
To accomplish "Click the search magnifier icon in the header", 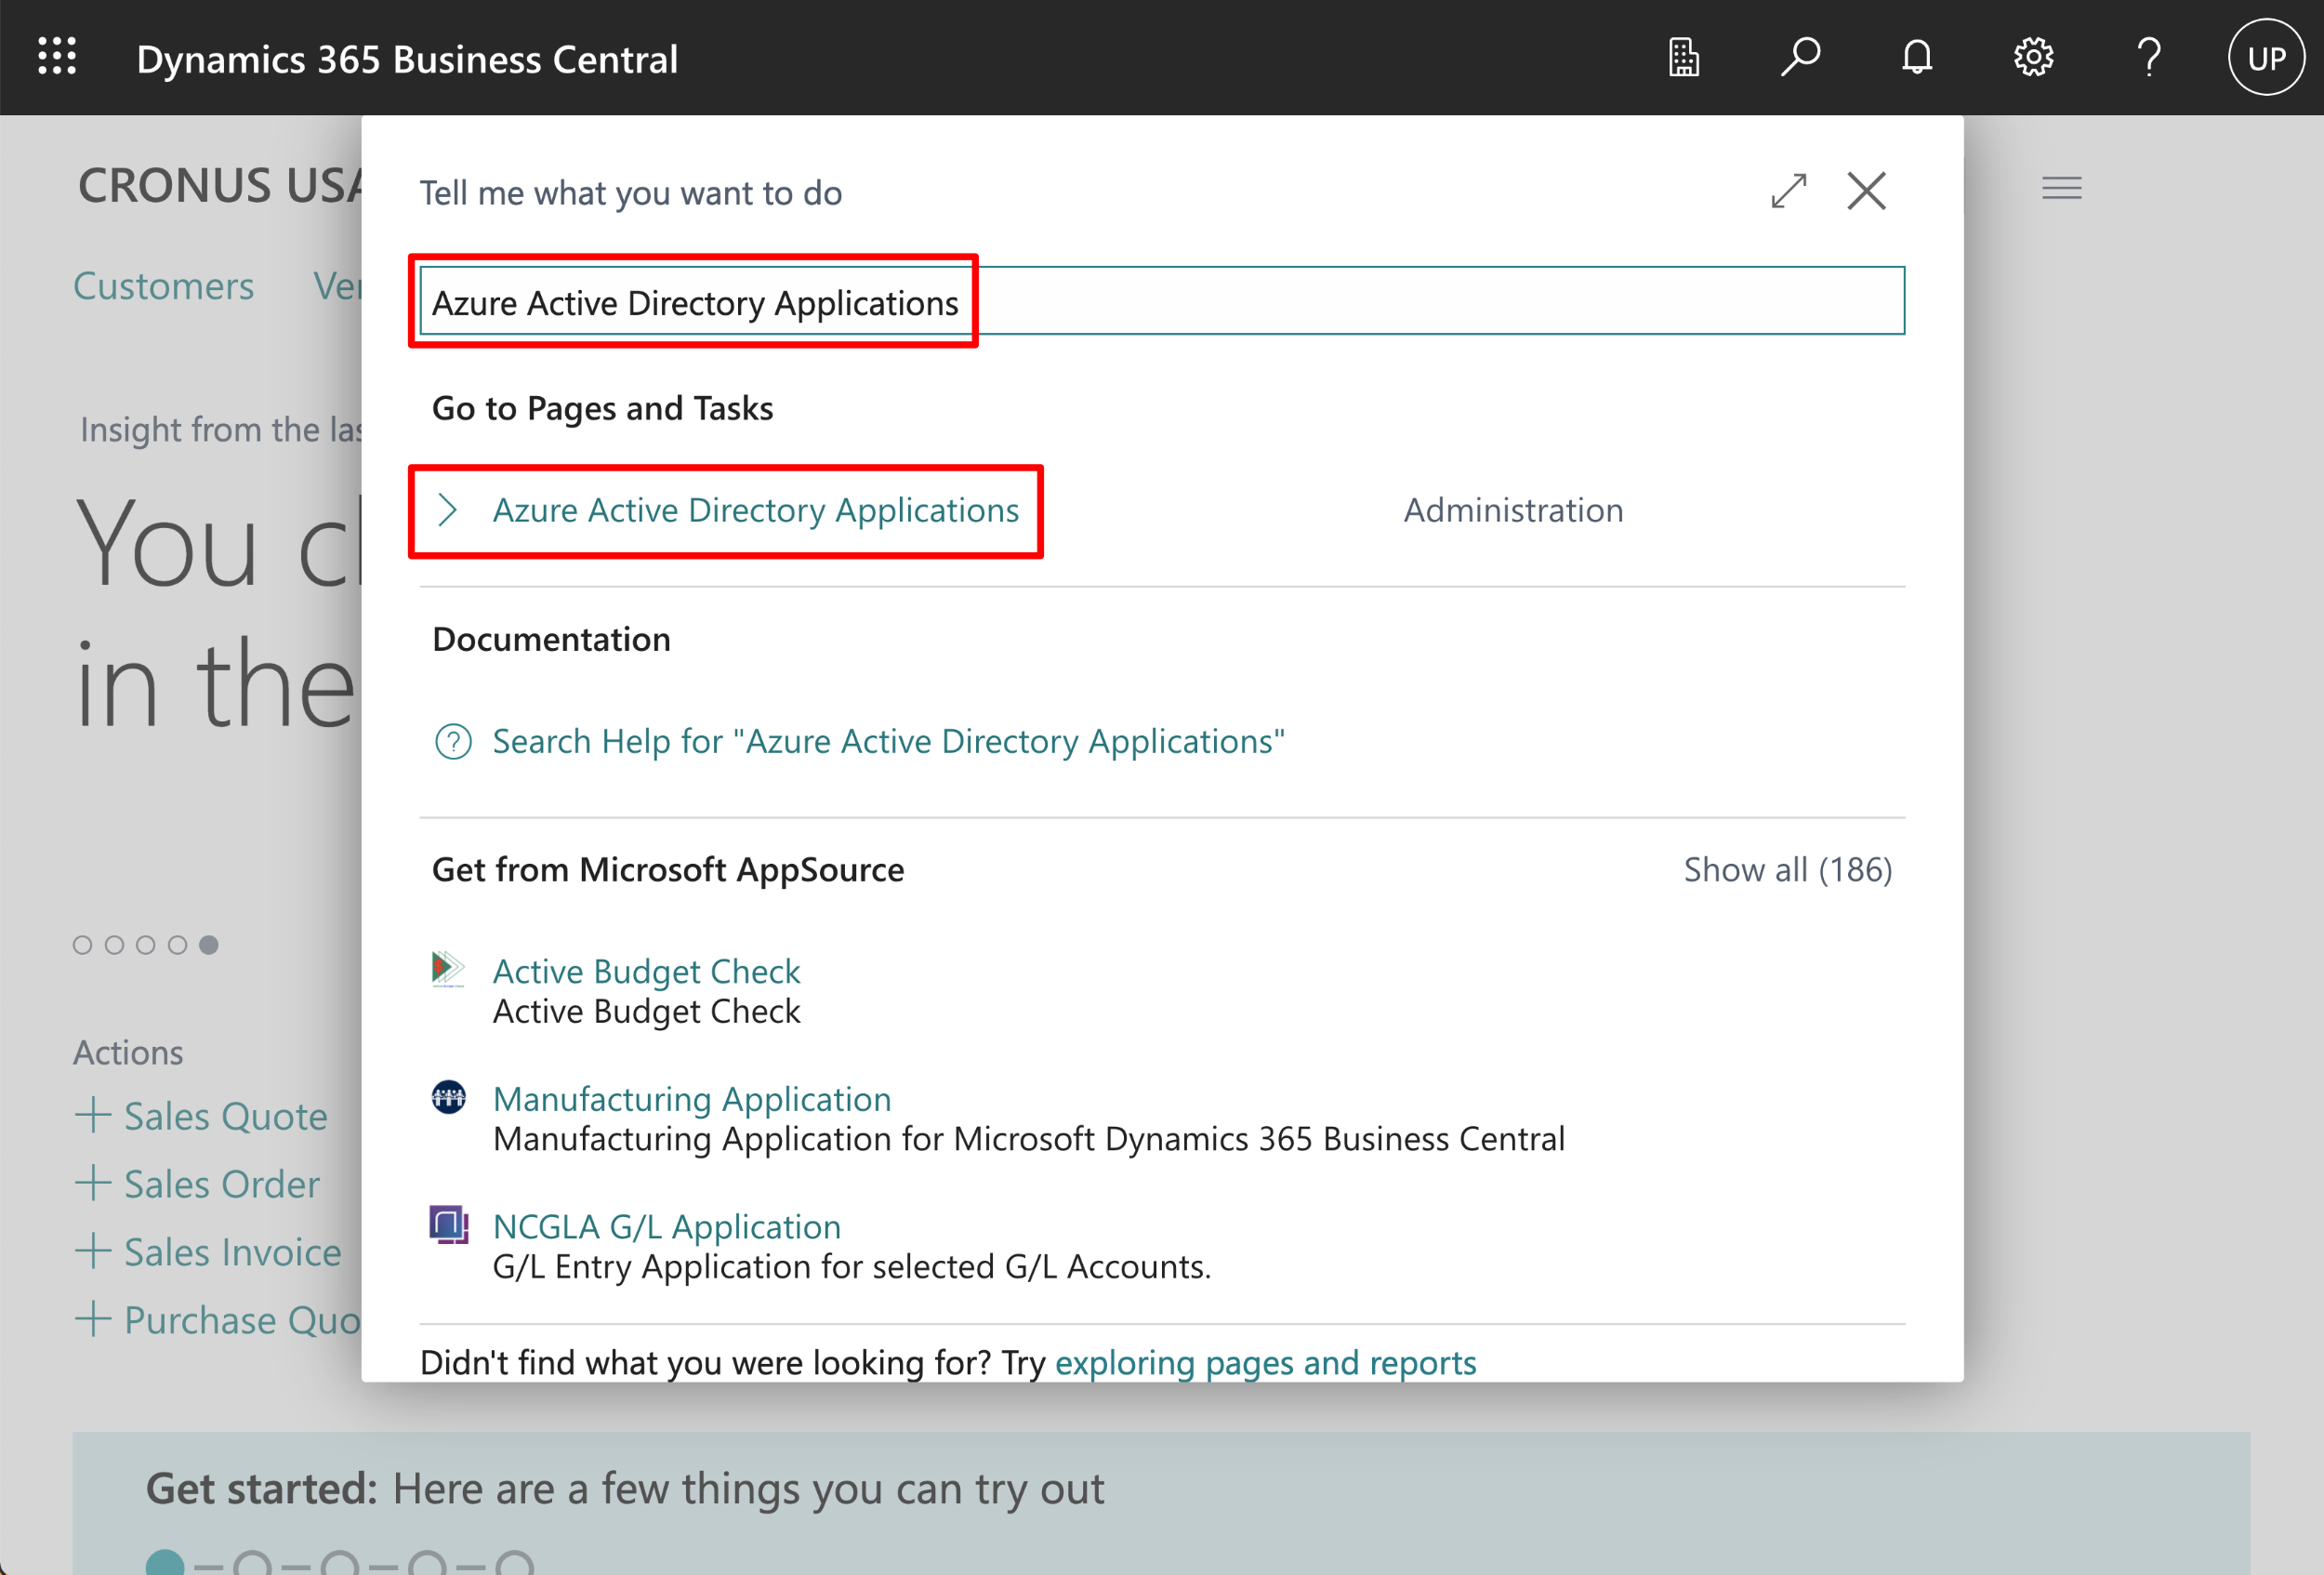I will [x=1800, y=57].
